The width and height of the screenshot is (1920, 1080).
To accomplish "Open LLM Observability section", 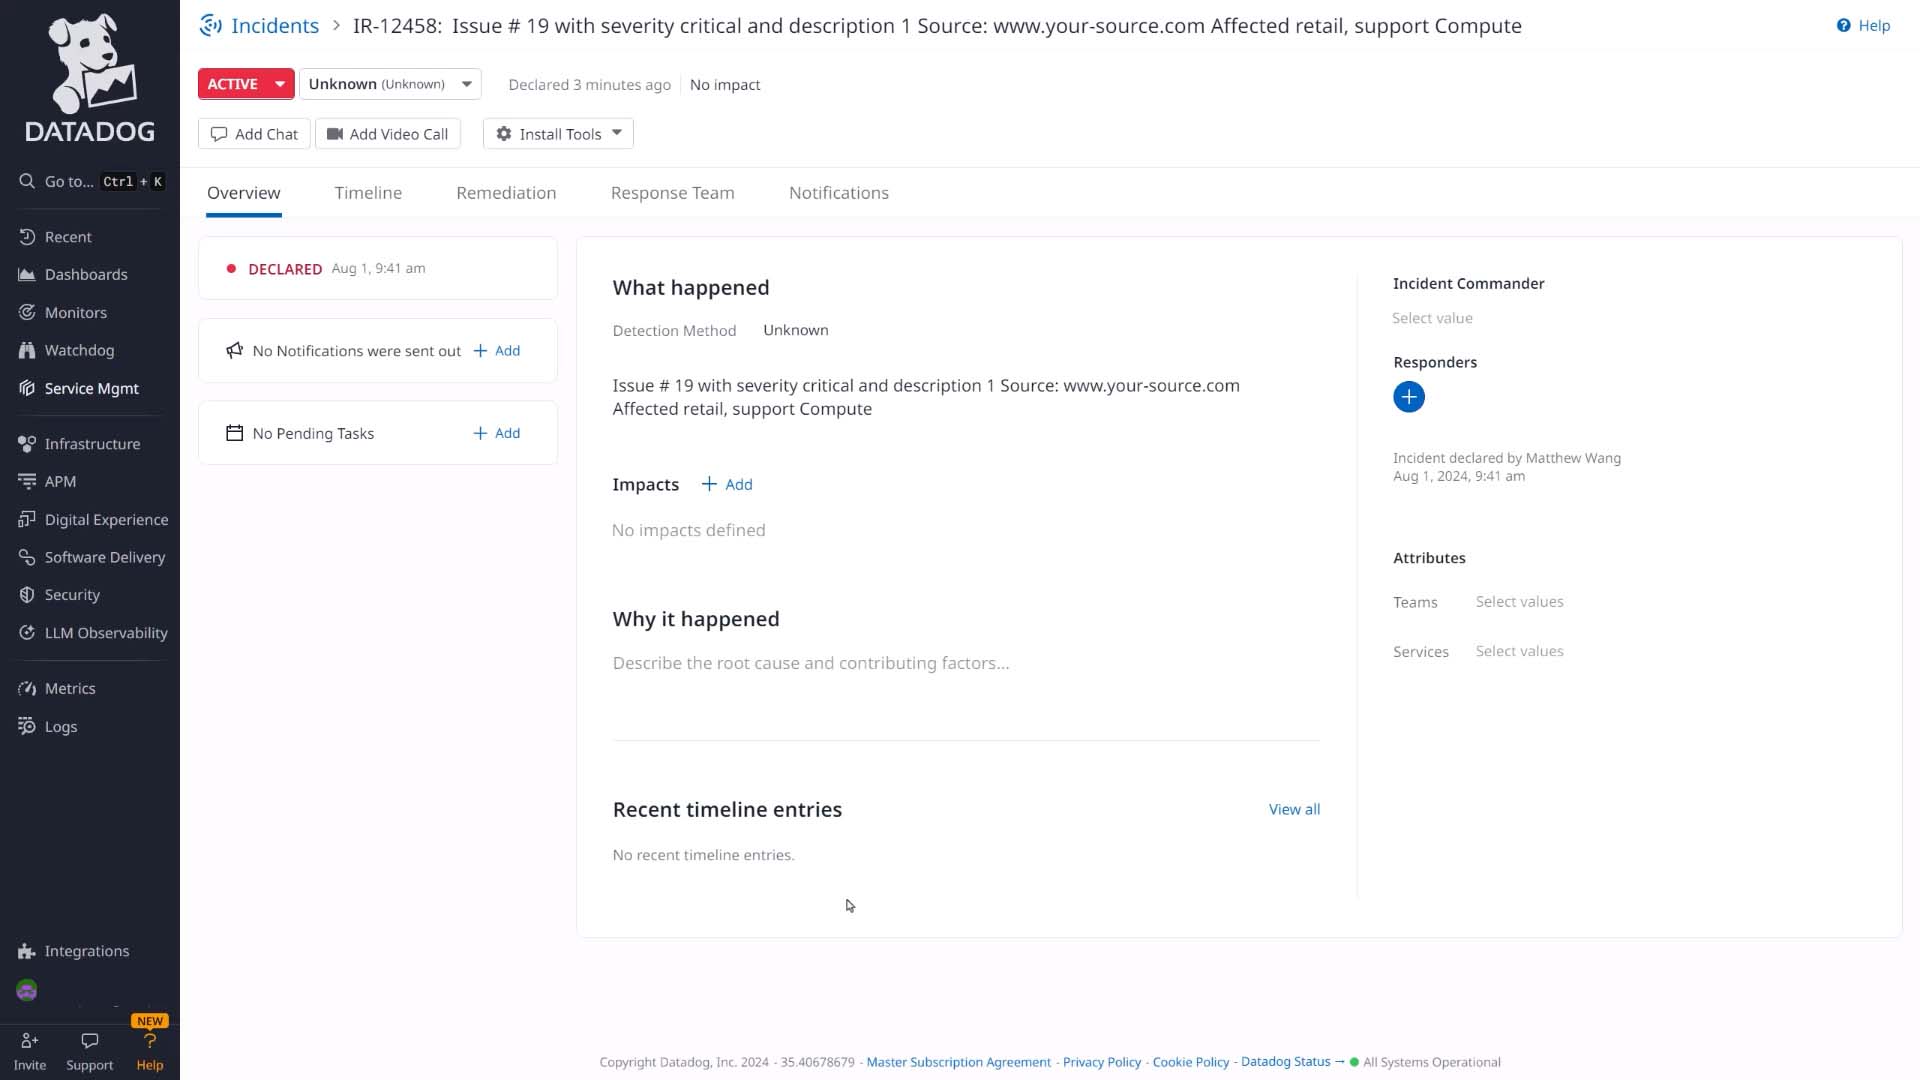I will (106, 633).
